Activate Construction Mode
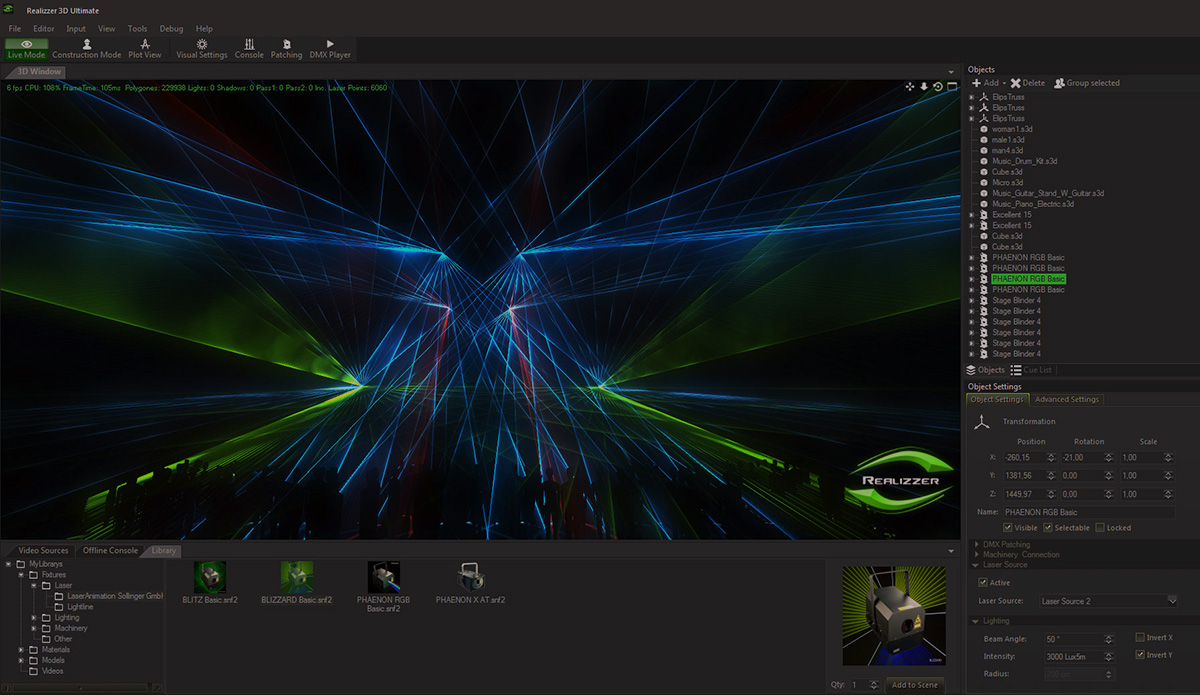Image resolution: width=1200 pixels, height=695 pixels. coord(87,49)
